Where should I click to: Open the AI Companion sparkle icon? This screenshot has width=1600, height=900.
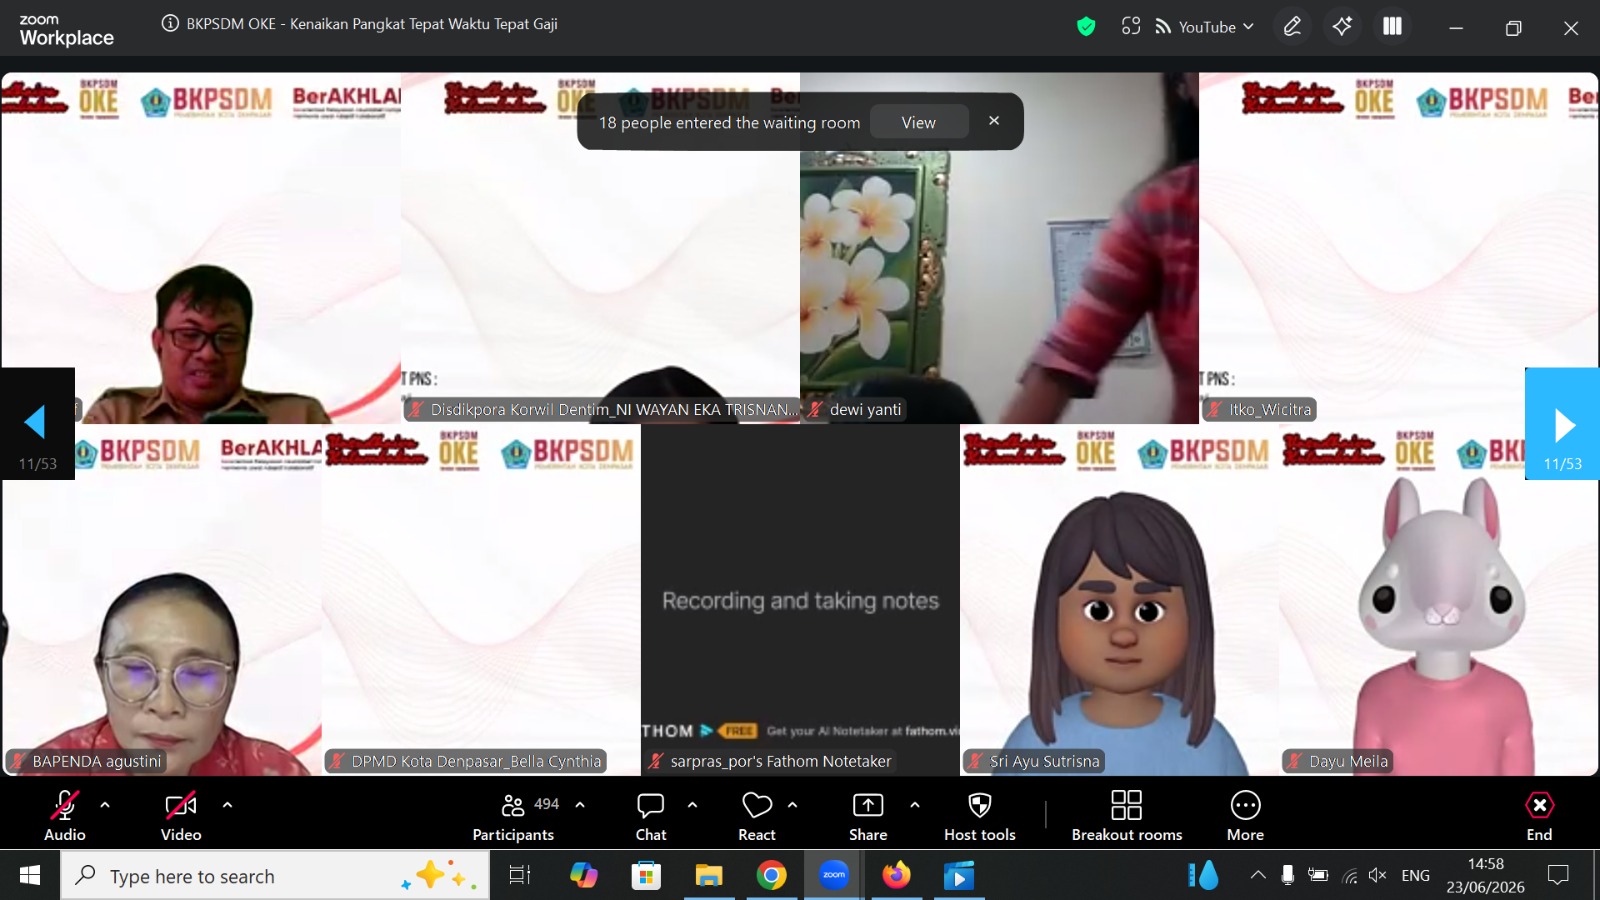click(1342, 27)
